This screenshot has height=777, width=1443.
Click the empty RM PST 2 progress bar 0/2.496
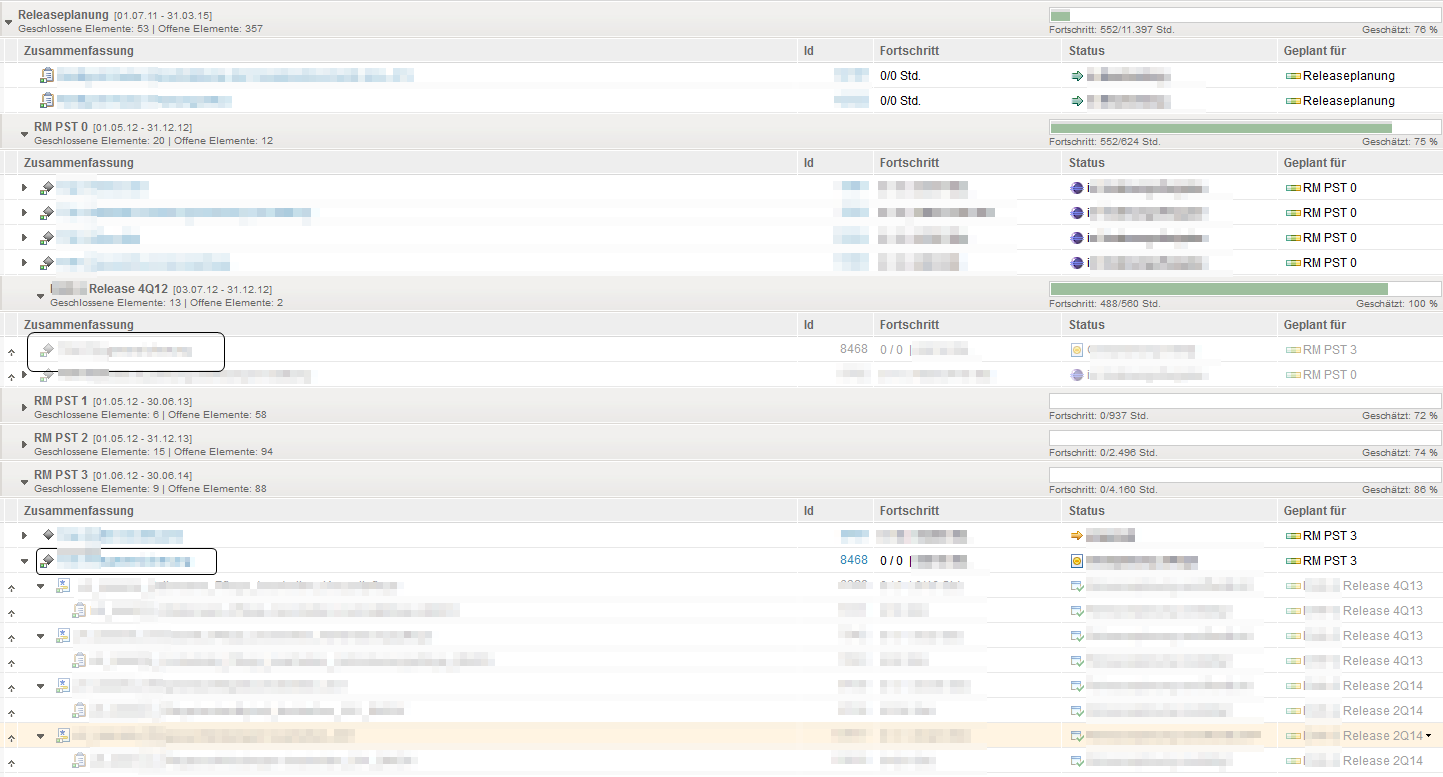[x=1244, y=438]
